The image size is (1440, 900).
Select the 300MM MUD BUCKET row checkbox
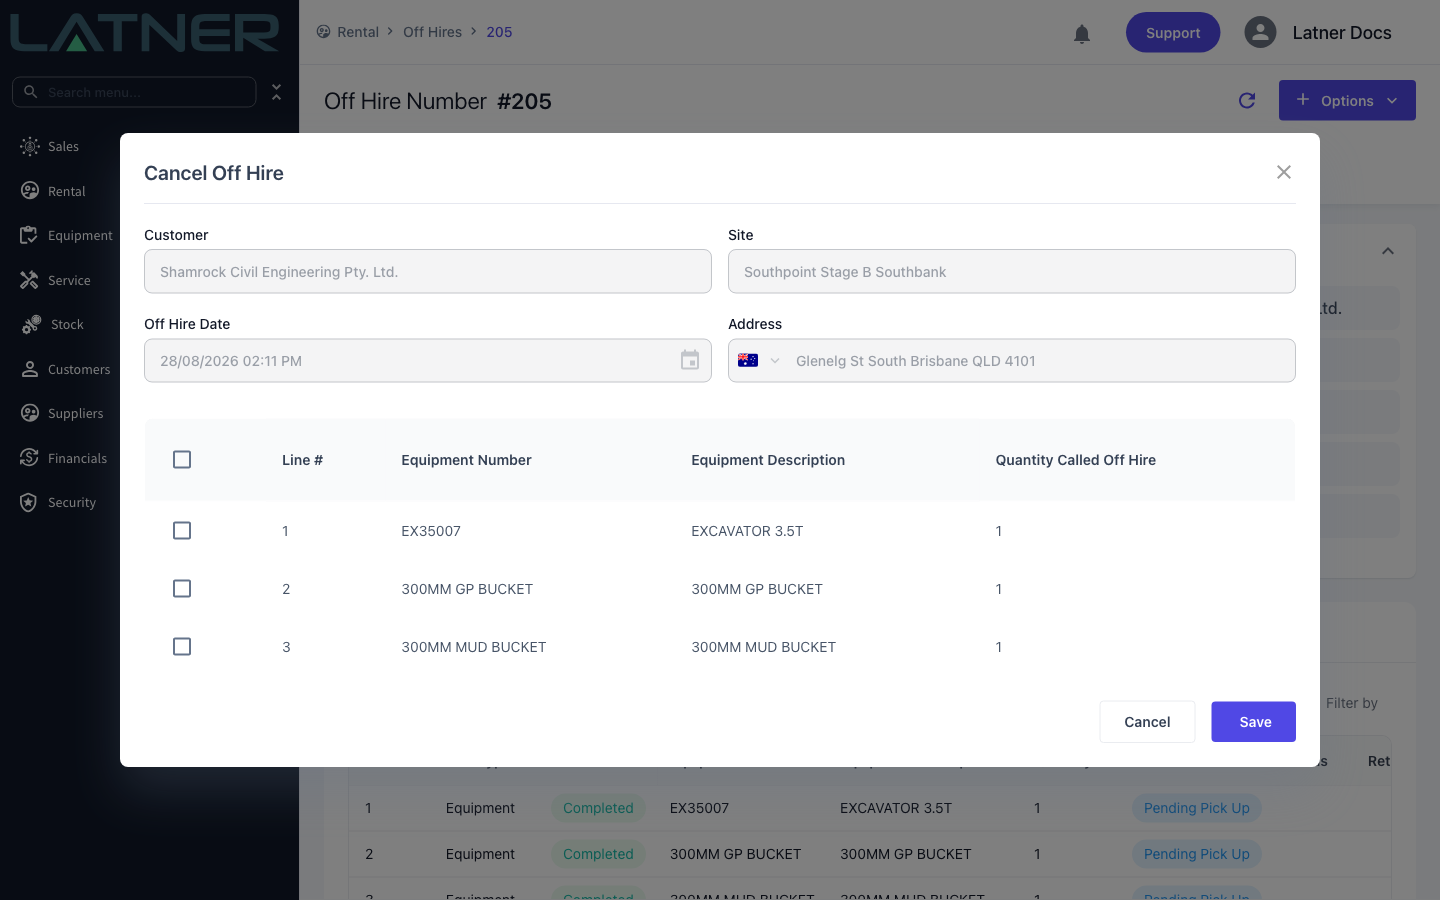click(182, 646)
